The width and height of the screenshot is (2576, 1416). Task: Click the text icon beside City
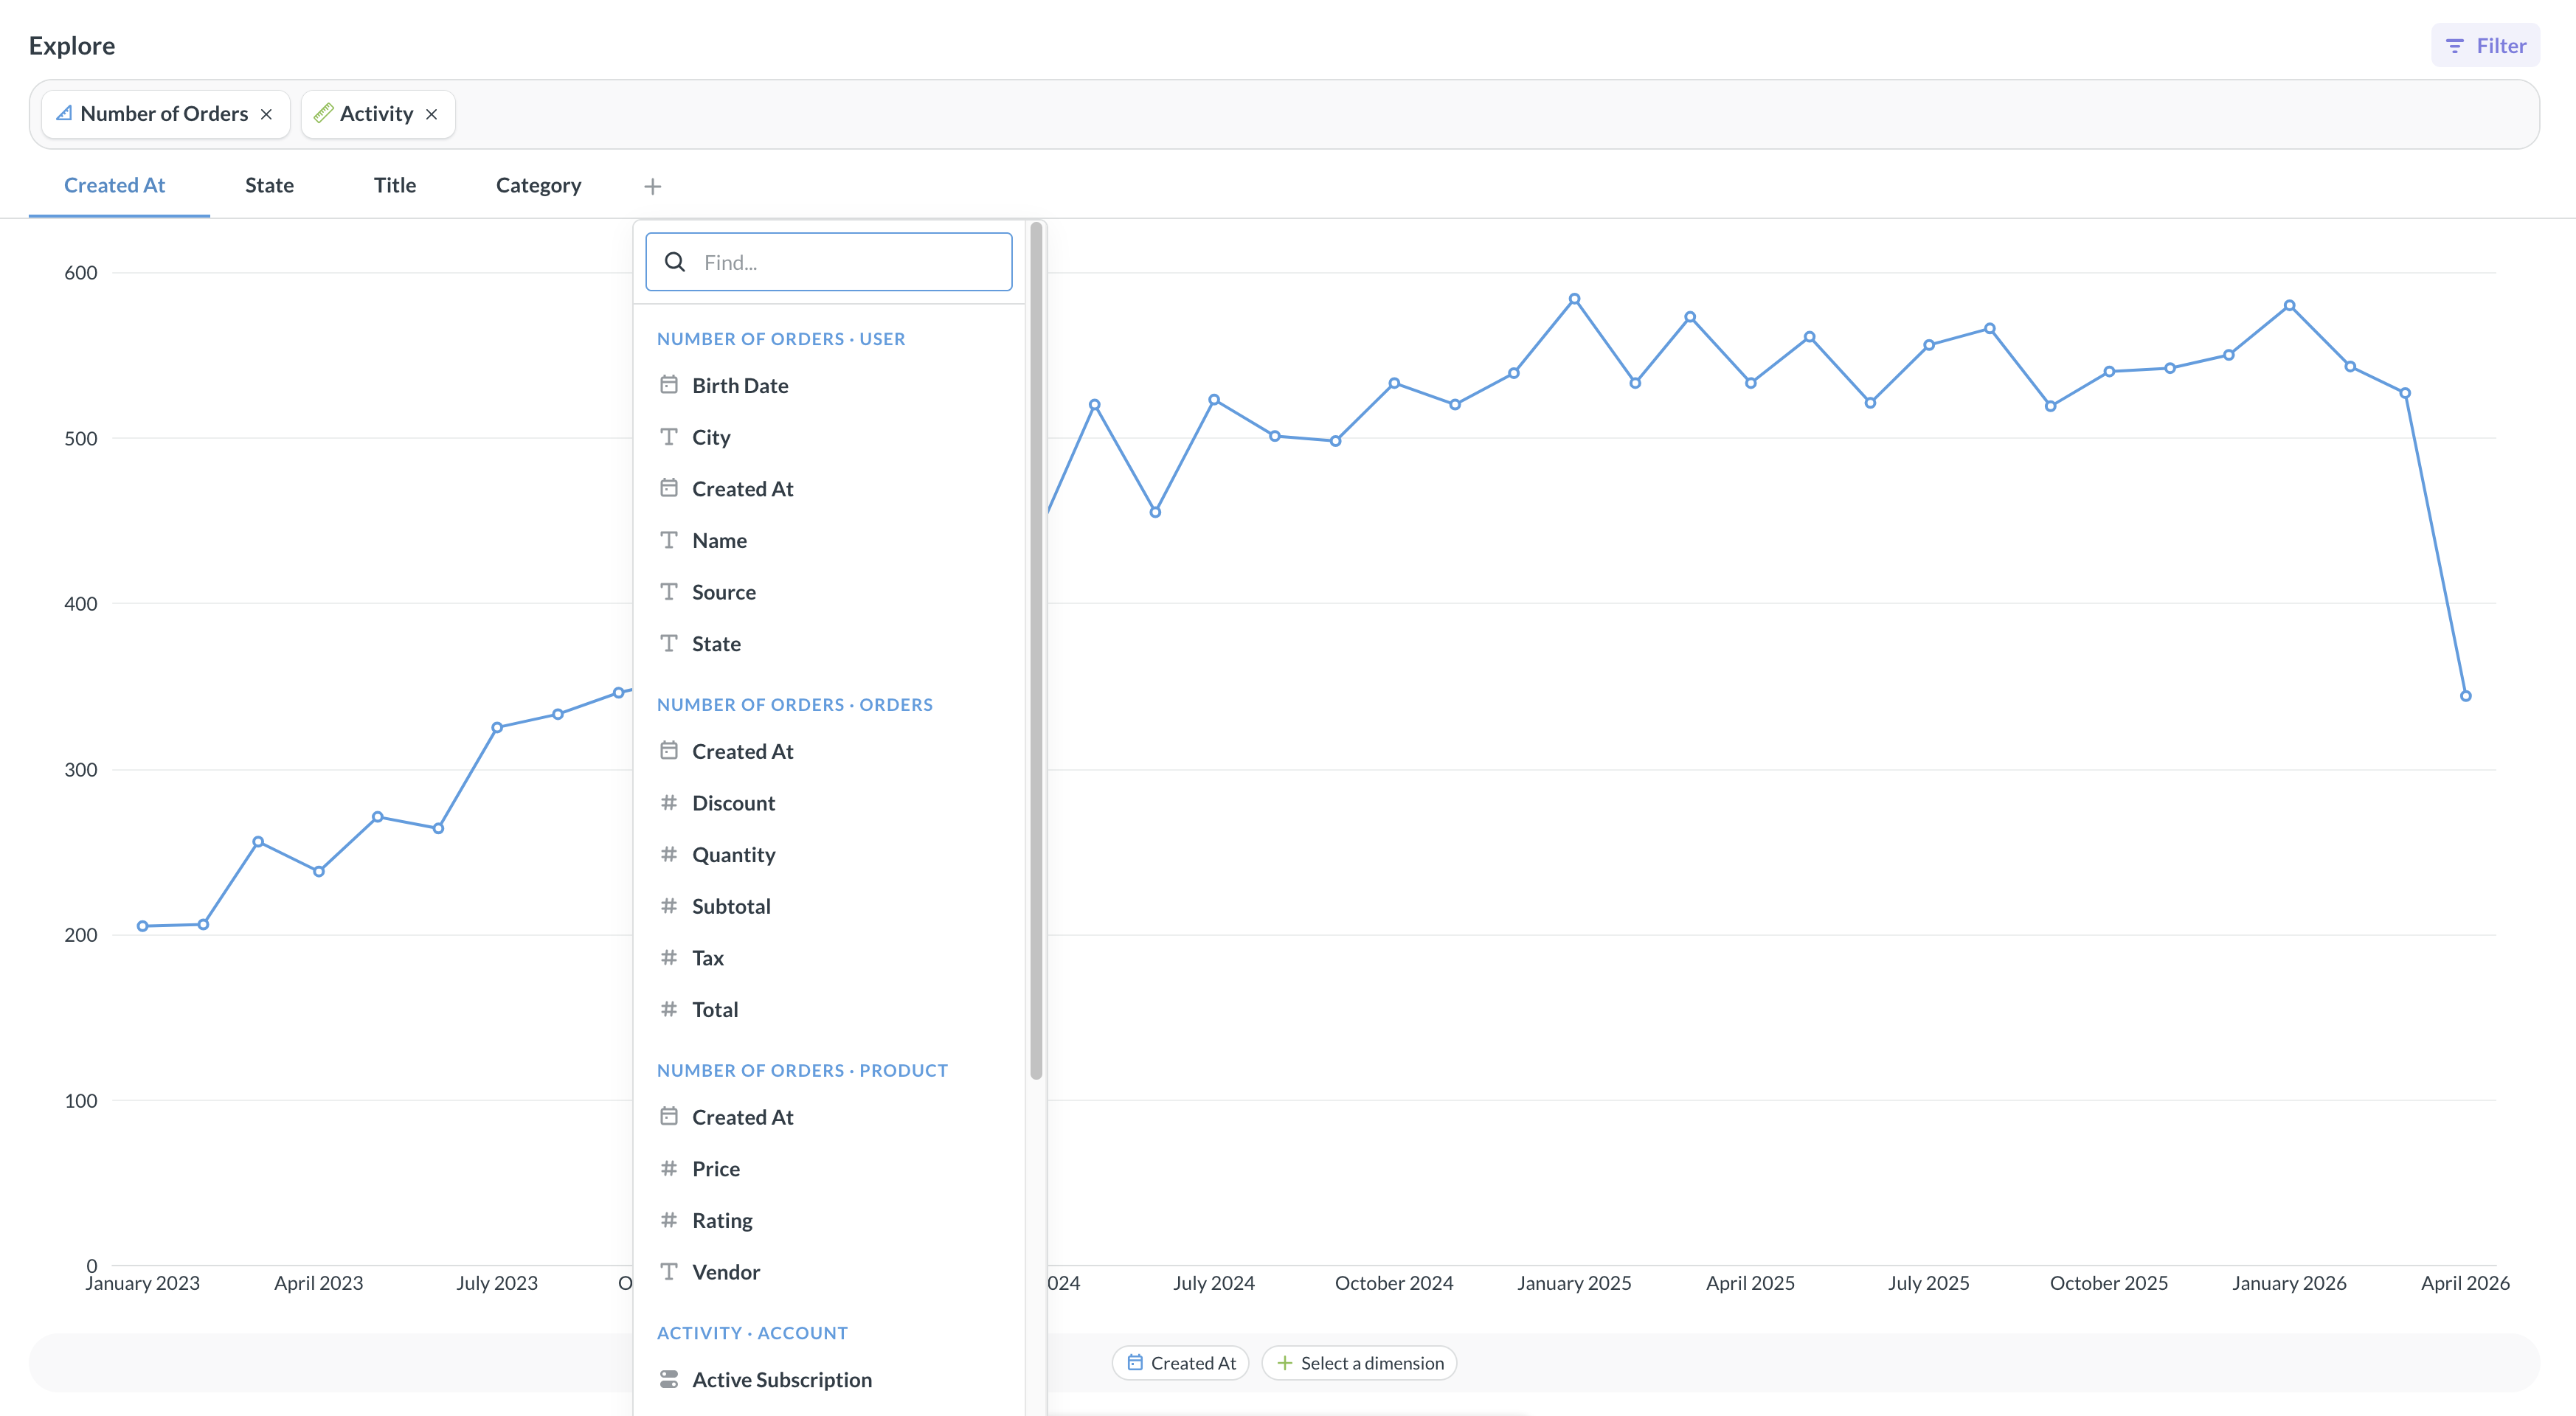[x=669, y=437]
